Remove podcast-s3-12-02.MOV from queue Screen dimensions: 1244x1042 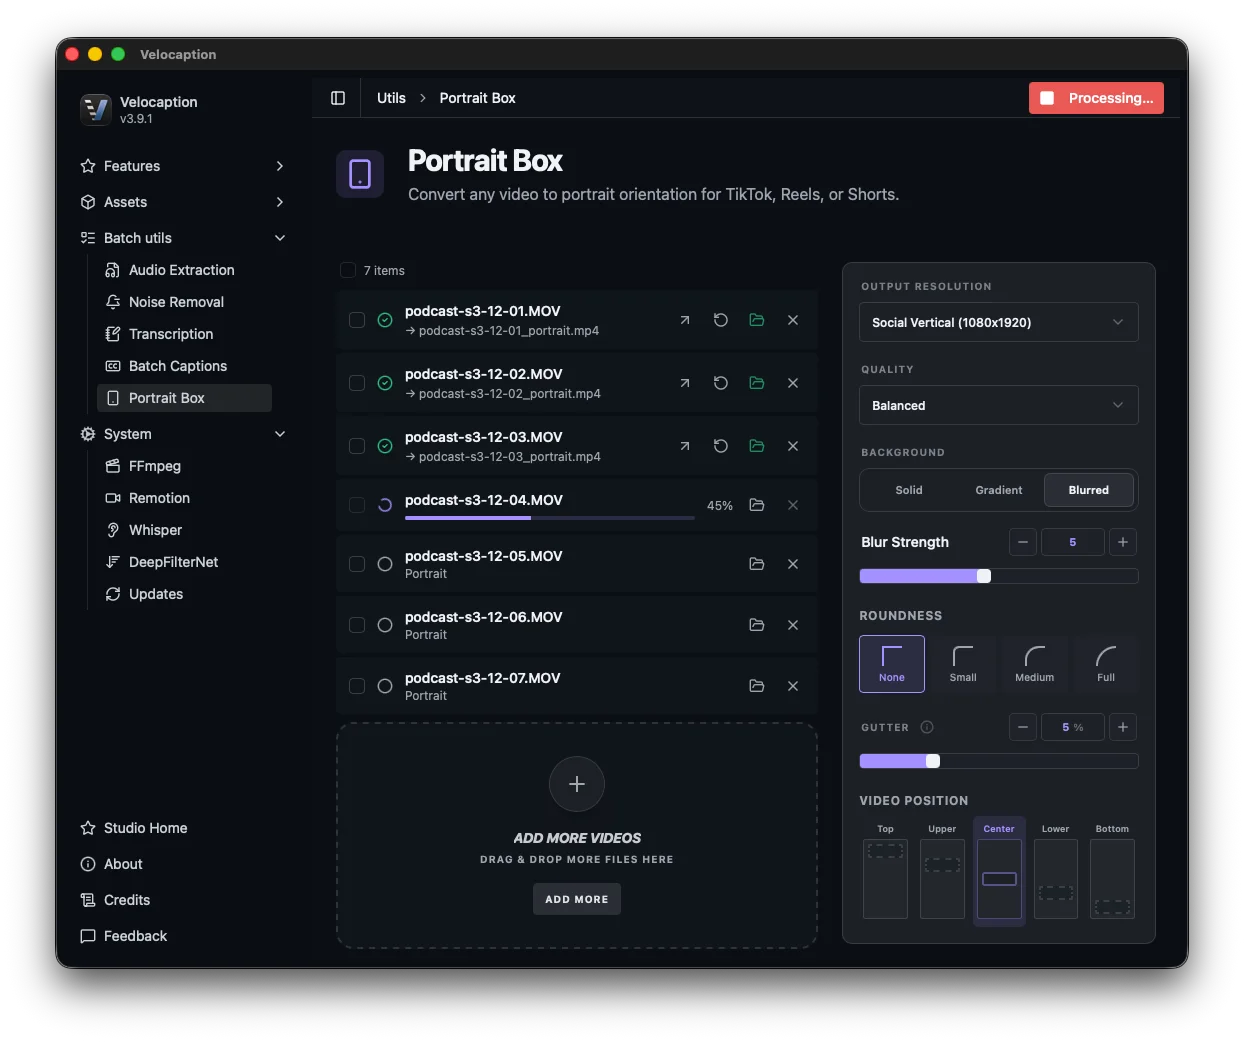793,383
